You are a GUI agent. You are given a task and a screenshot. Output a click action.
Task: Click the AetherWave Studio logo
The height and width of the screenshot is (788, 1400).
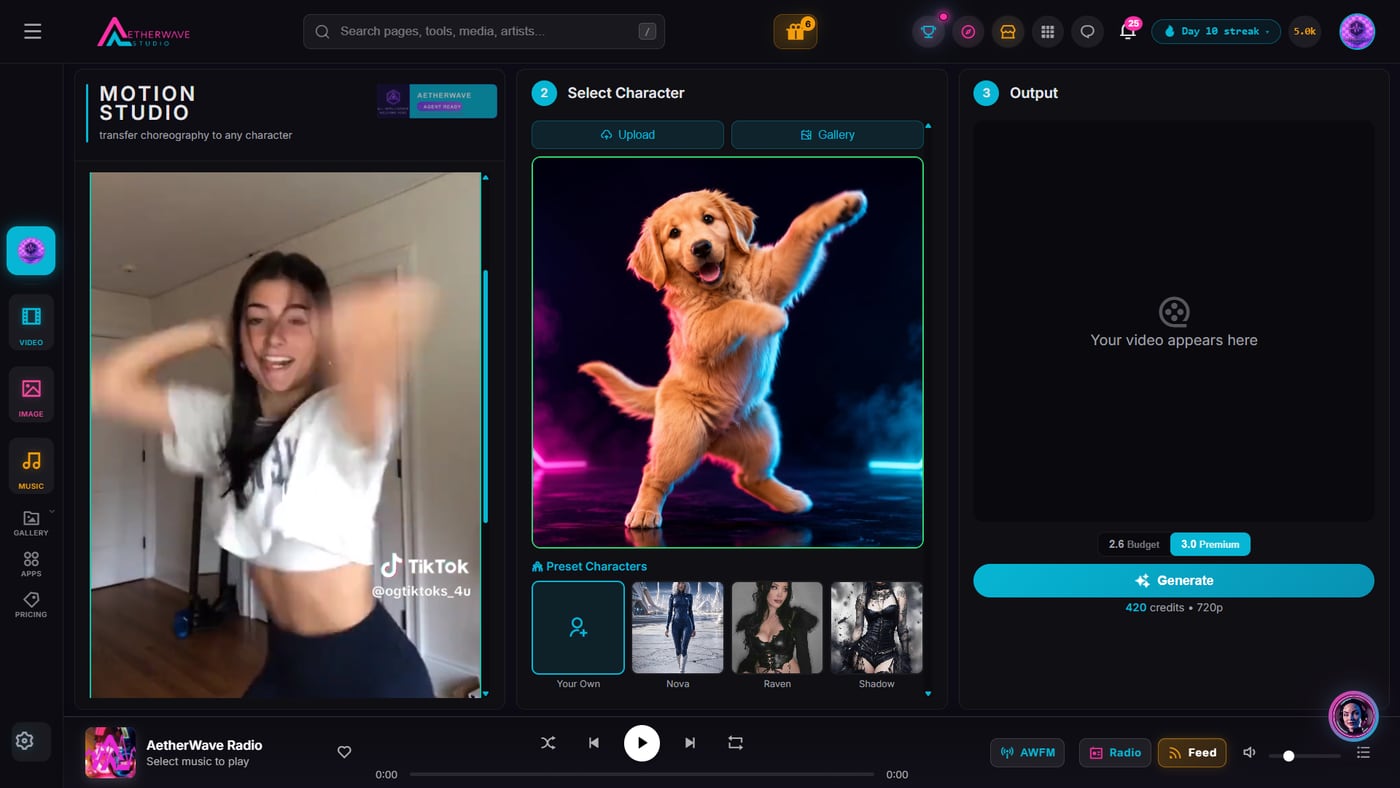tap(143, 32)
